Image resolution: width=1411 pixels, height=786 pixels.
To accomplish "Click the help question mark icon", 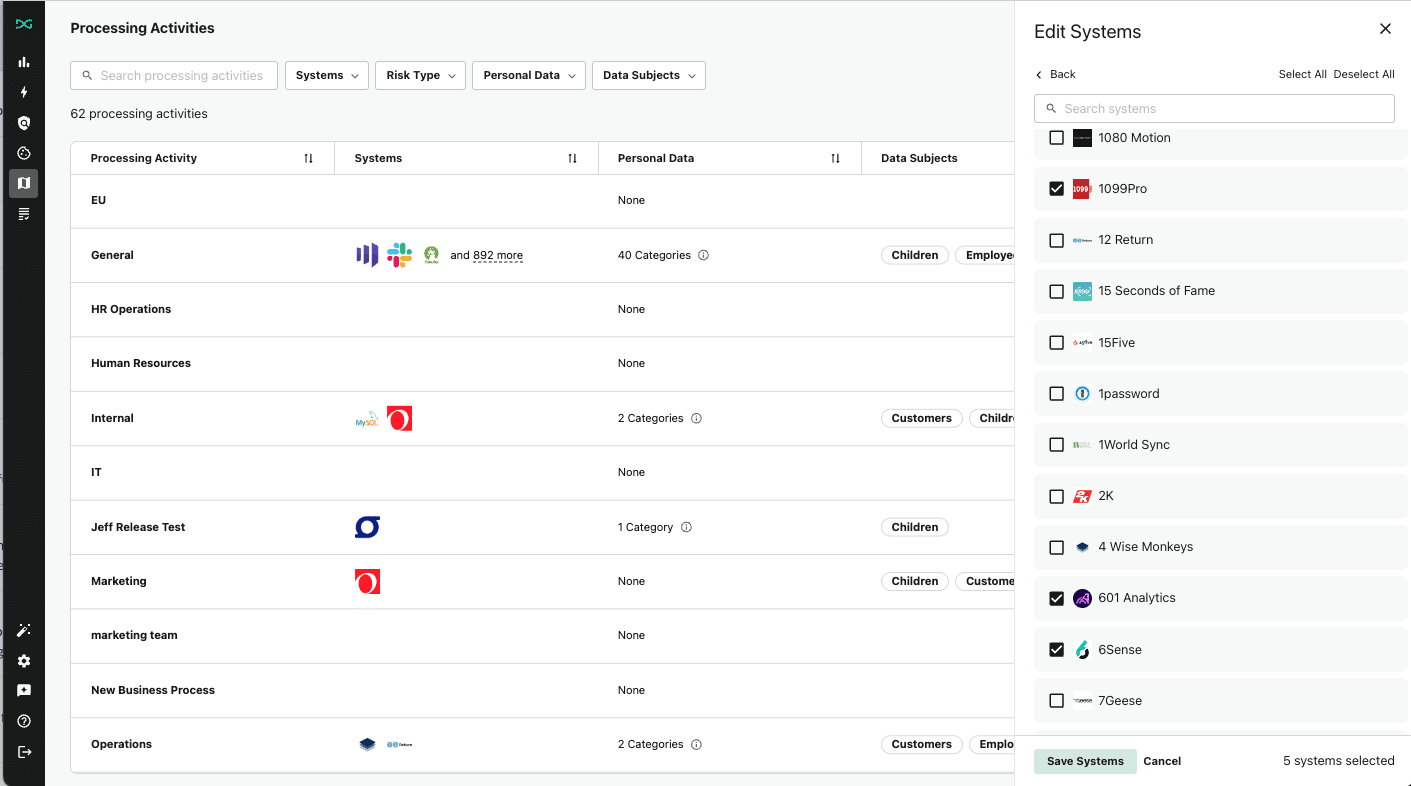I will (x=24, y=721).
